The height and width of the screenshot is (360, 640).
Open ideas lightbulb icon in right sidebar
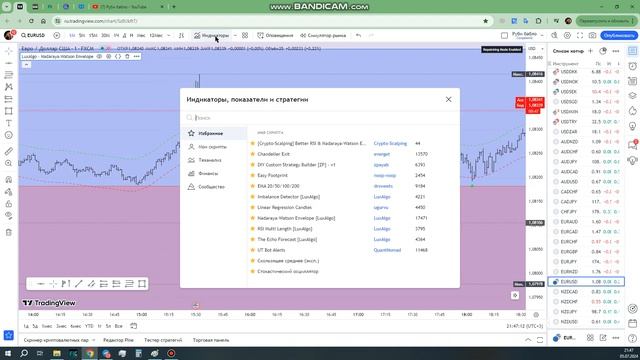click(633, 127)
